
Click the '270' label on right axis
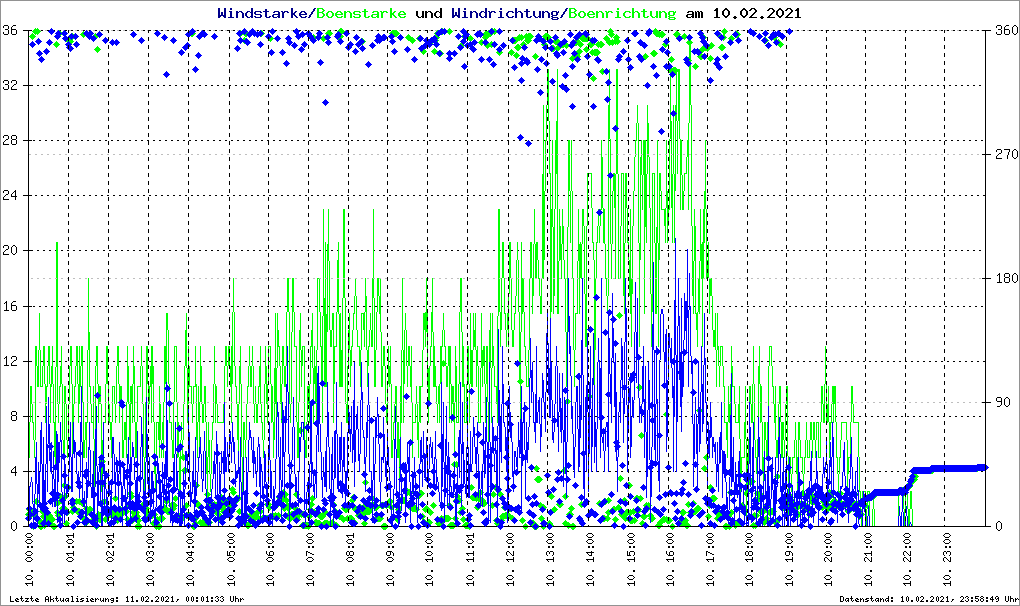[1005, 154]
